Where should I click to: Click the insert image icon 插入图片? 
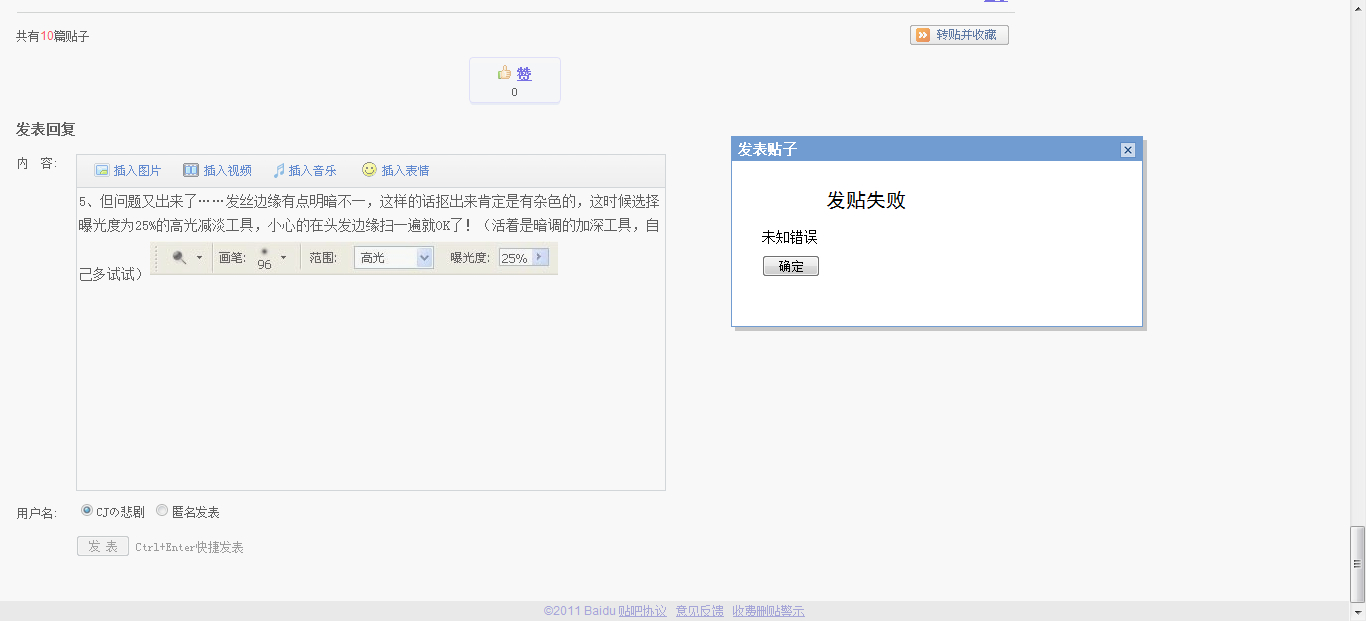pyautogui.click(x=101, y=171)
